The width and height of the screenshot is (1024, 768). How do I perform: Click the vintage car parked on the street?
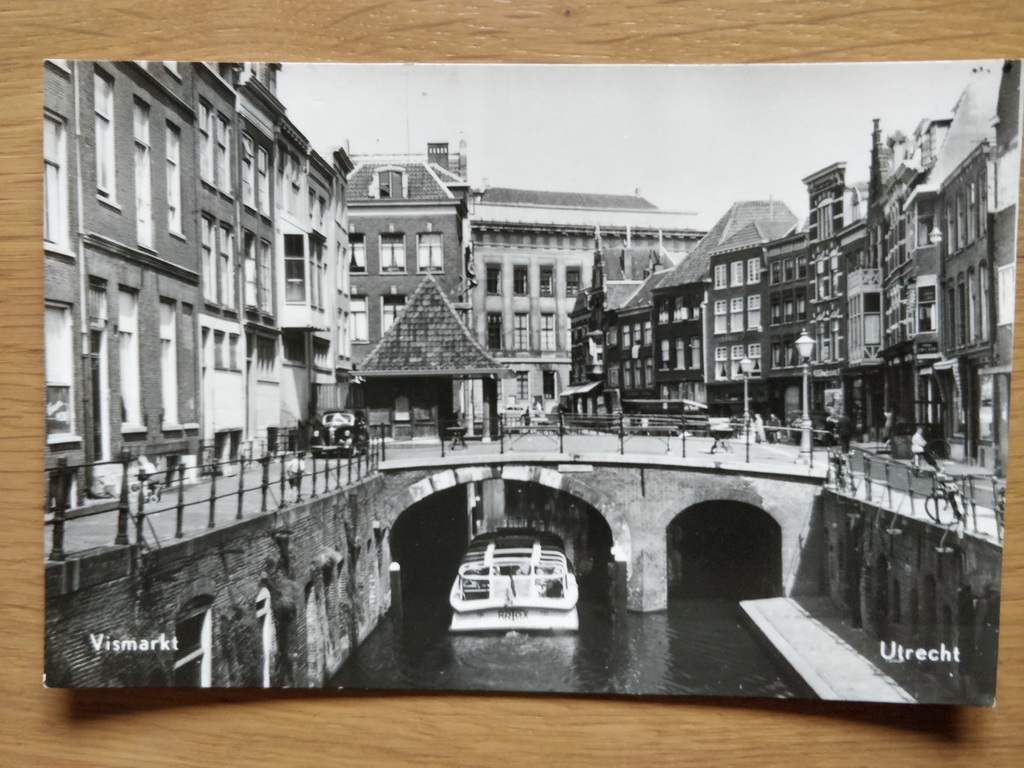338,433
